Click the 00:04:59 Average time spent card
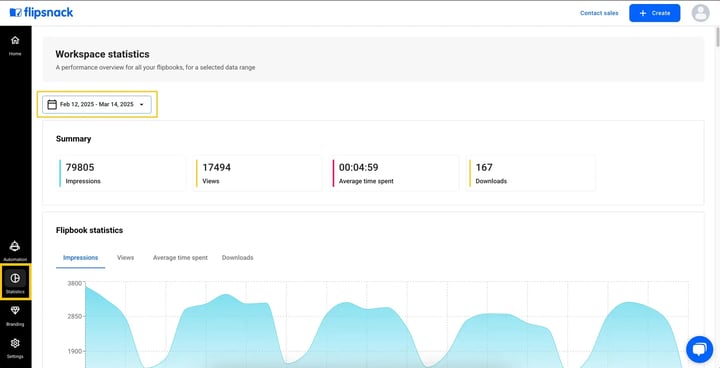Screen dimensions: 720x368 395,173
